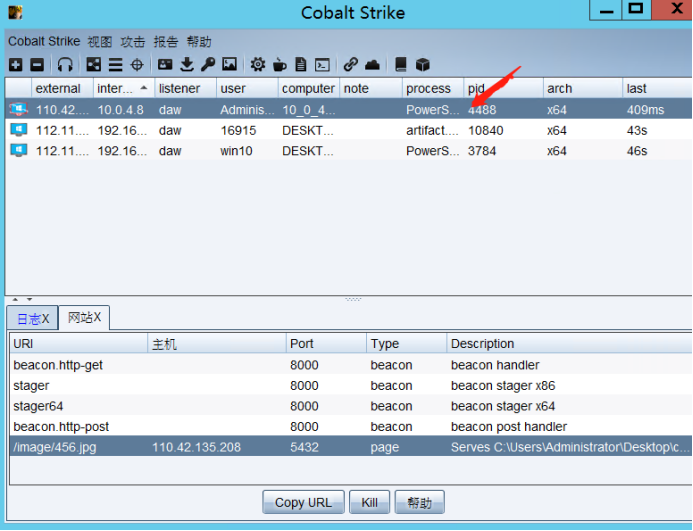693x531 pixels.
Task: Collapse top pane with the up splitter arrow
Action: tap(15, 299)
